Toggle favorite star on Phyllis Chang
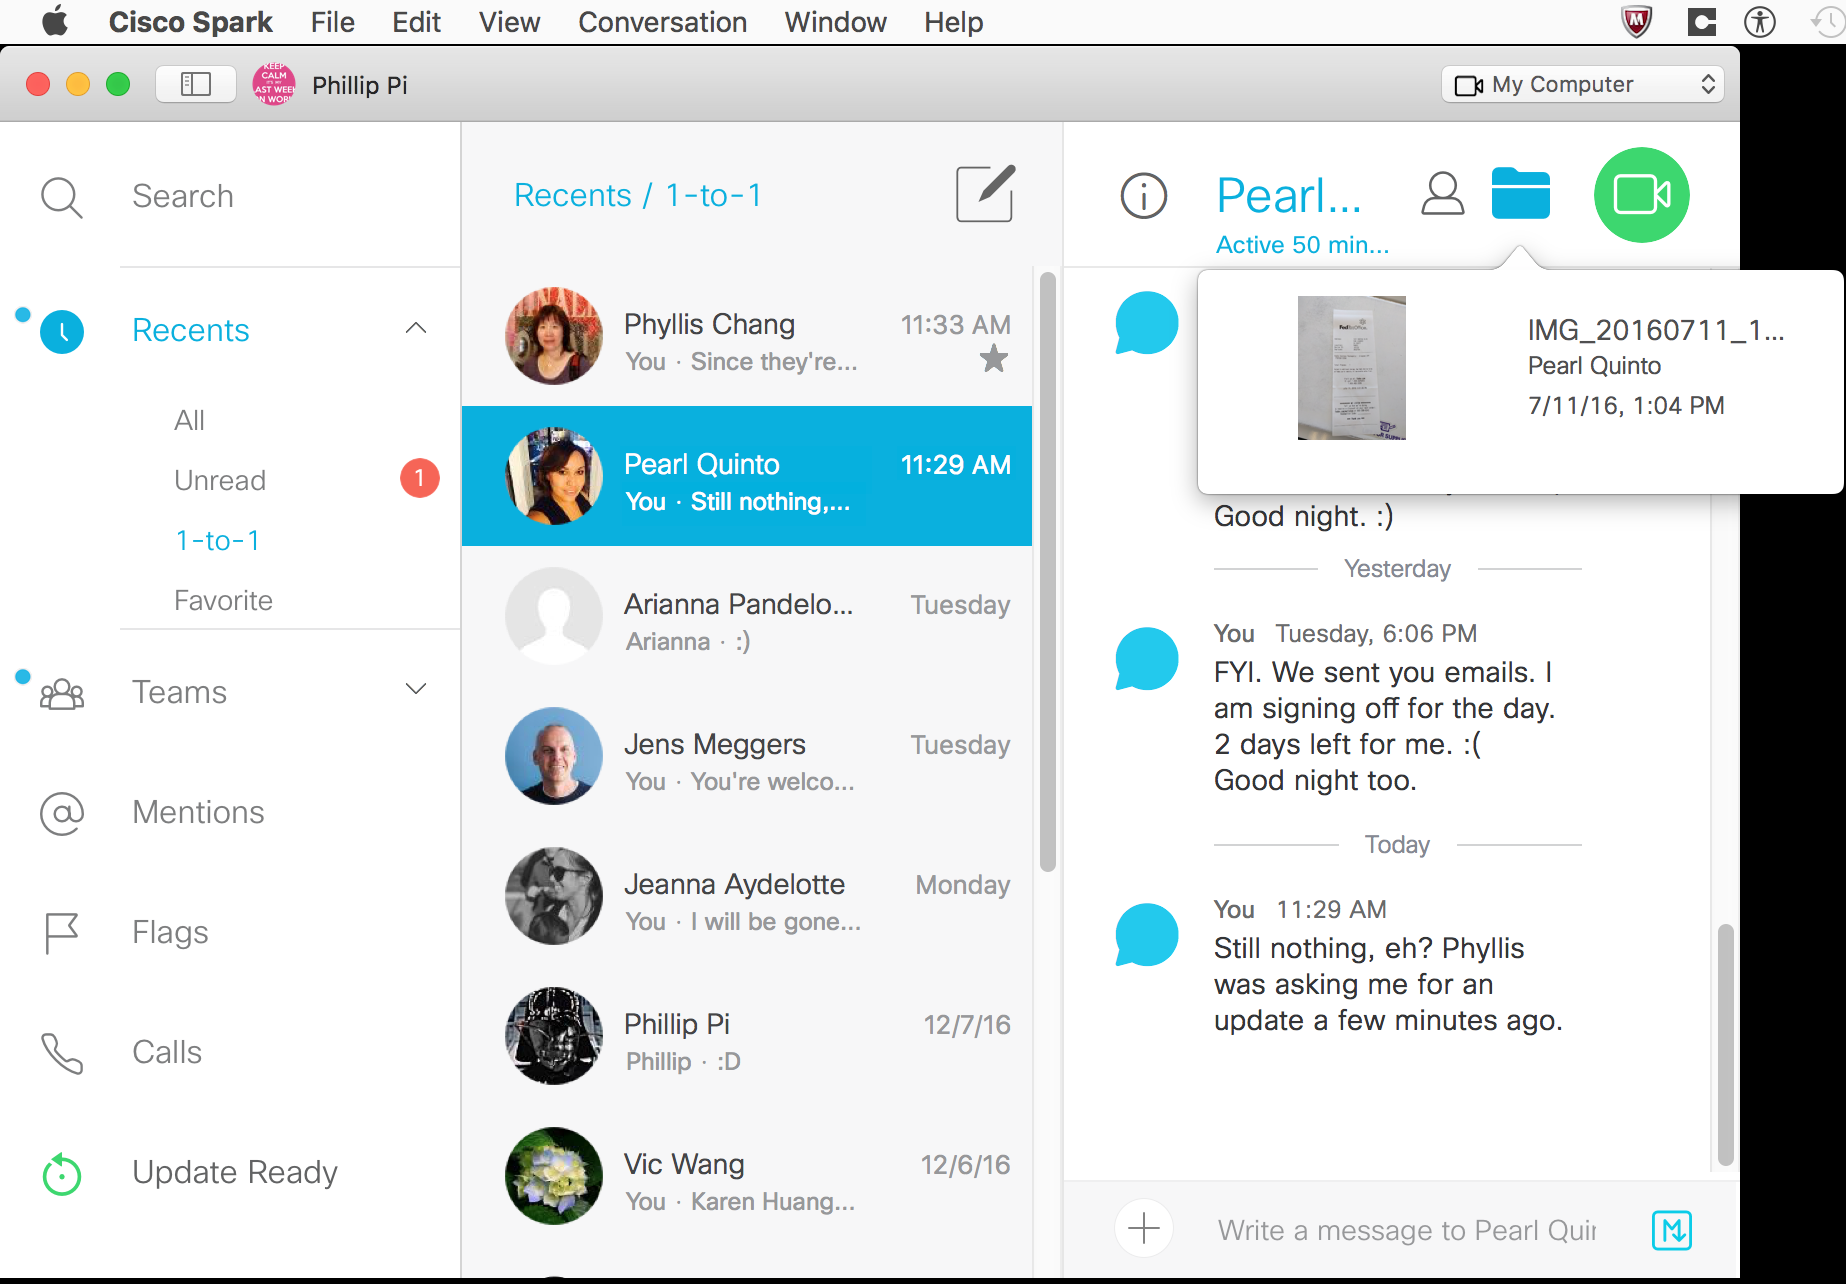 tap(993, 358)
